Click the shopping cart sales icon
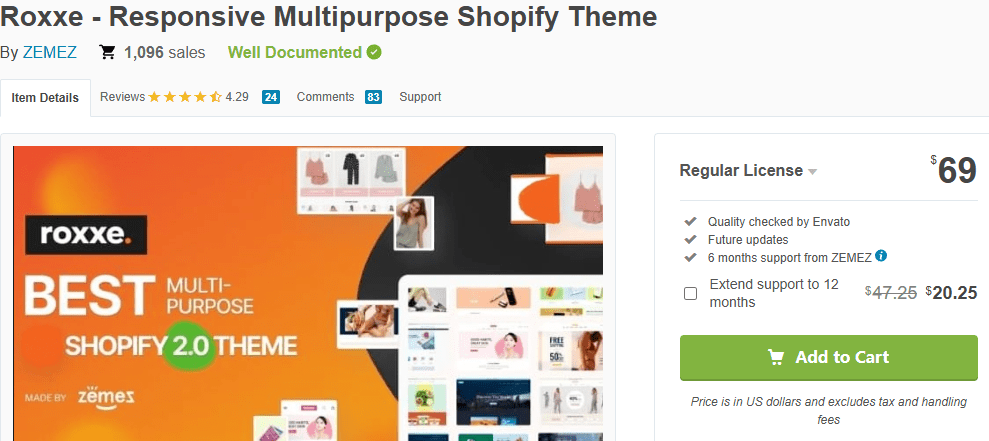Viewport: 989px width, 441px height. 108,52
